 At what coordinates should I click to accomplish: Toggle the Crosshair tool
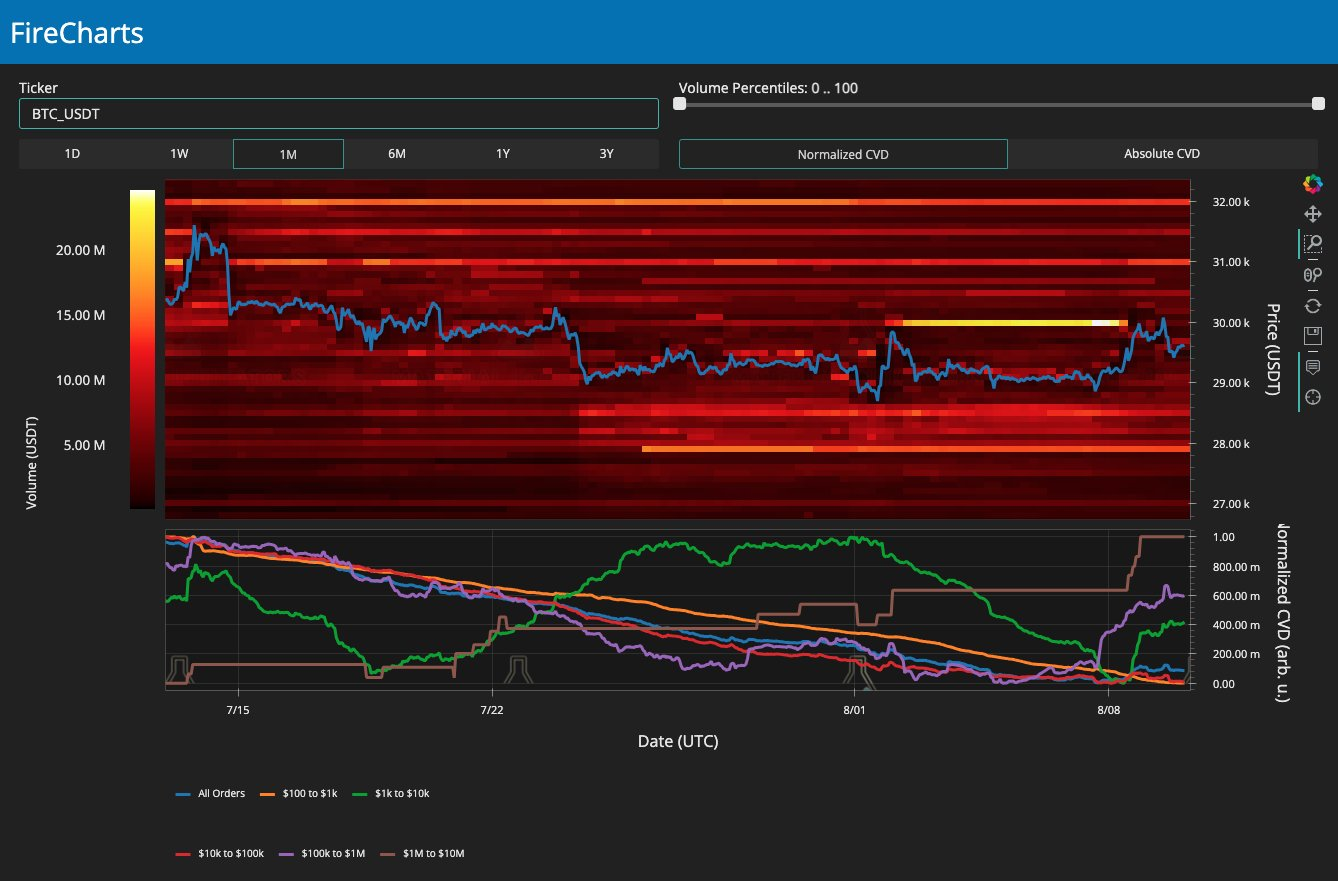pos(1313,396)
